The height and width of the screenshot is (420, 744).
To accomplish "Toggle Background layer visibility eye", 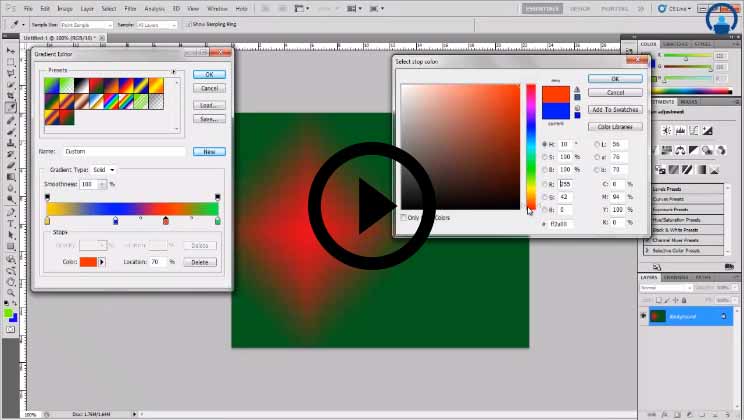I will click(x=644, y=316).
